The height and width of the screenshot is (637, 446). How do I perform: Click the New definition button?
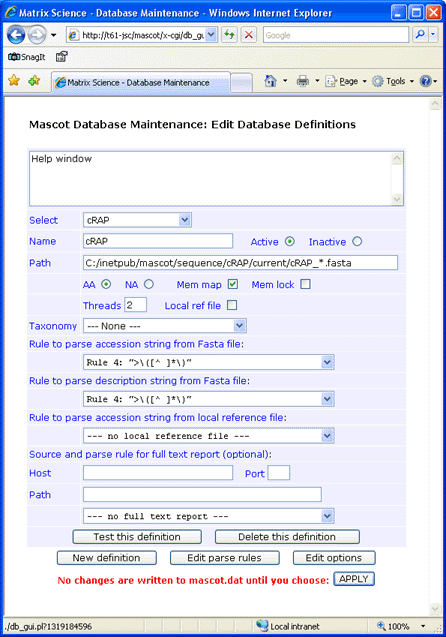coord(106,558)
